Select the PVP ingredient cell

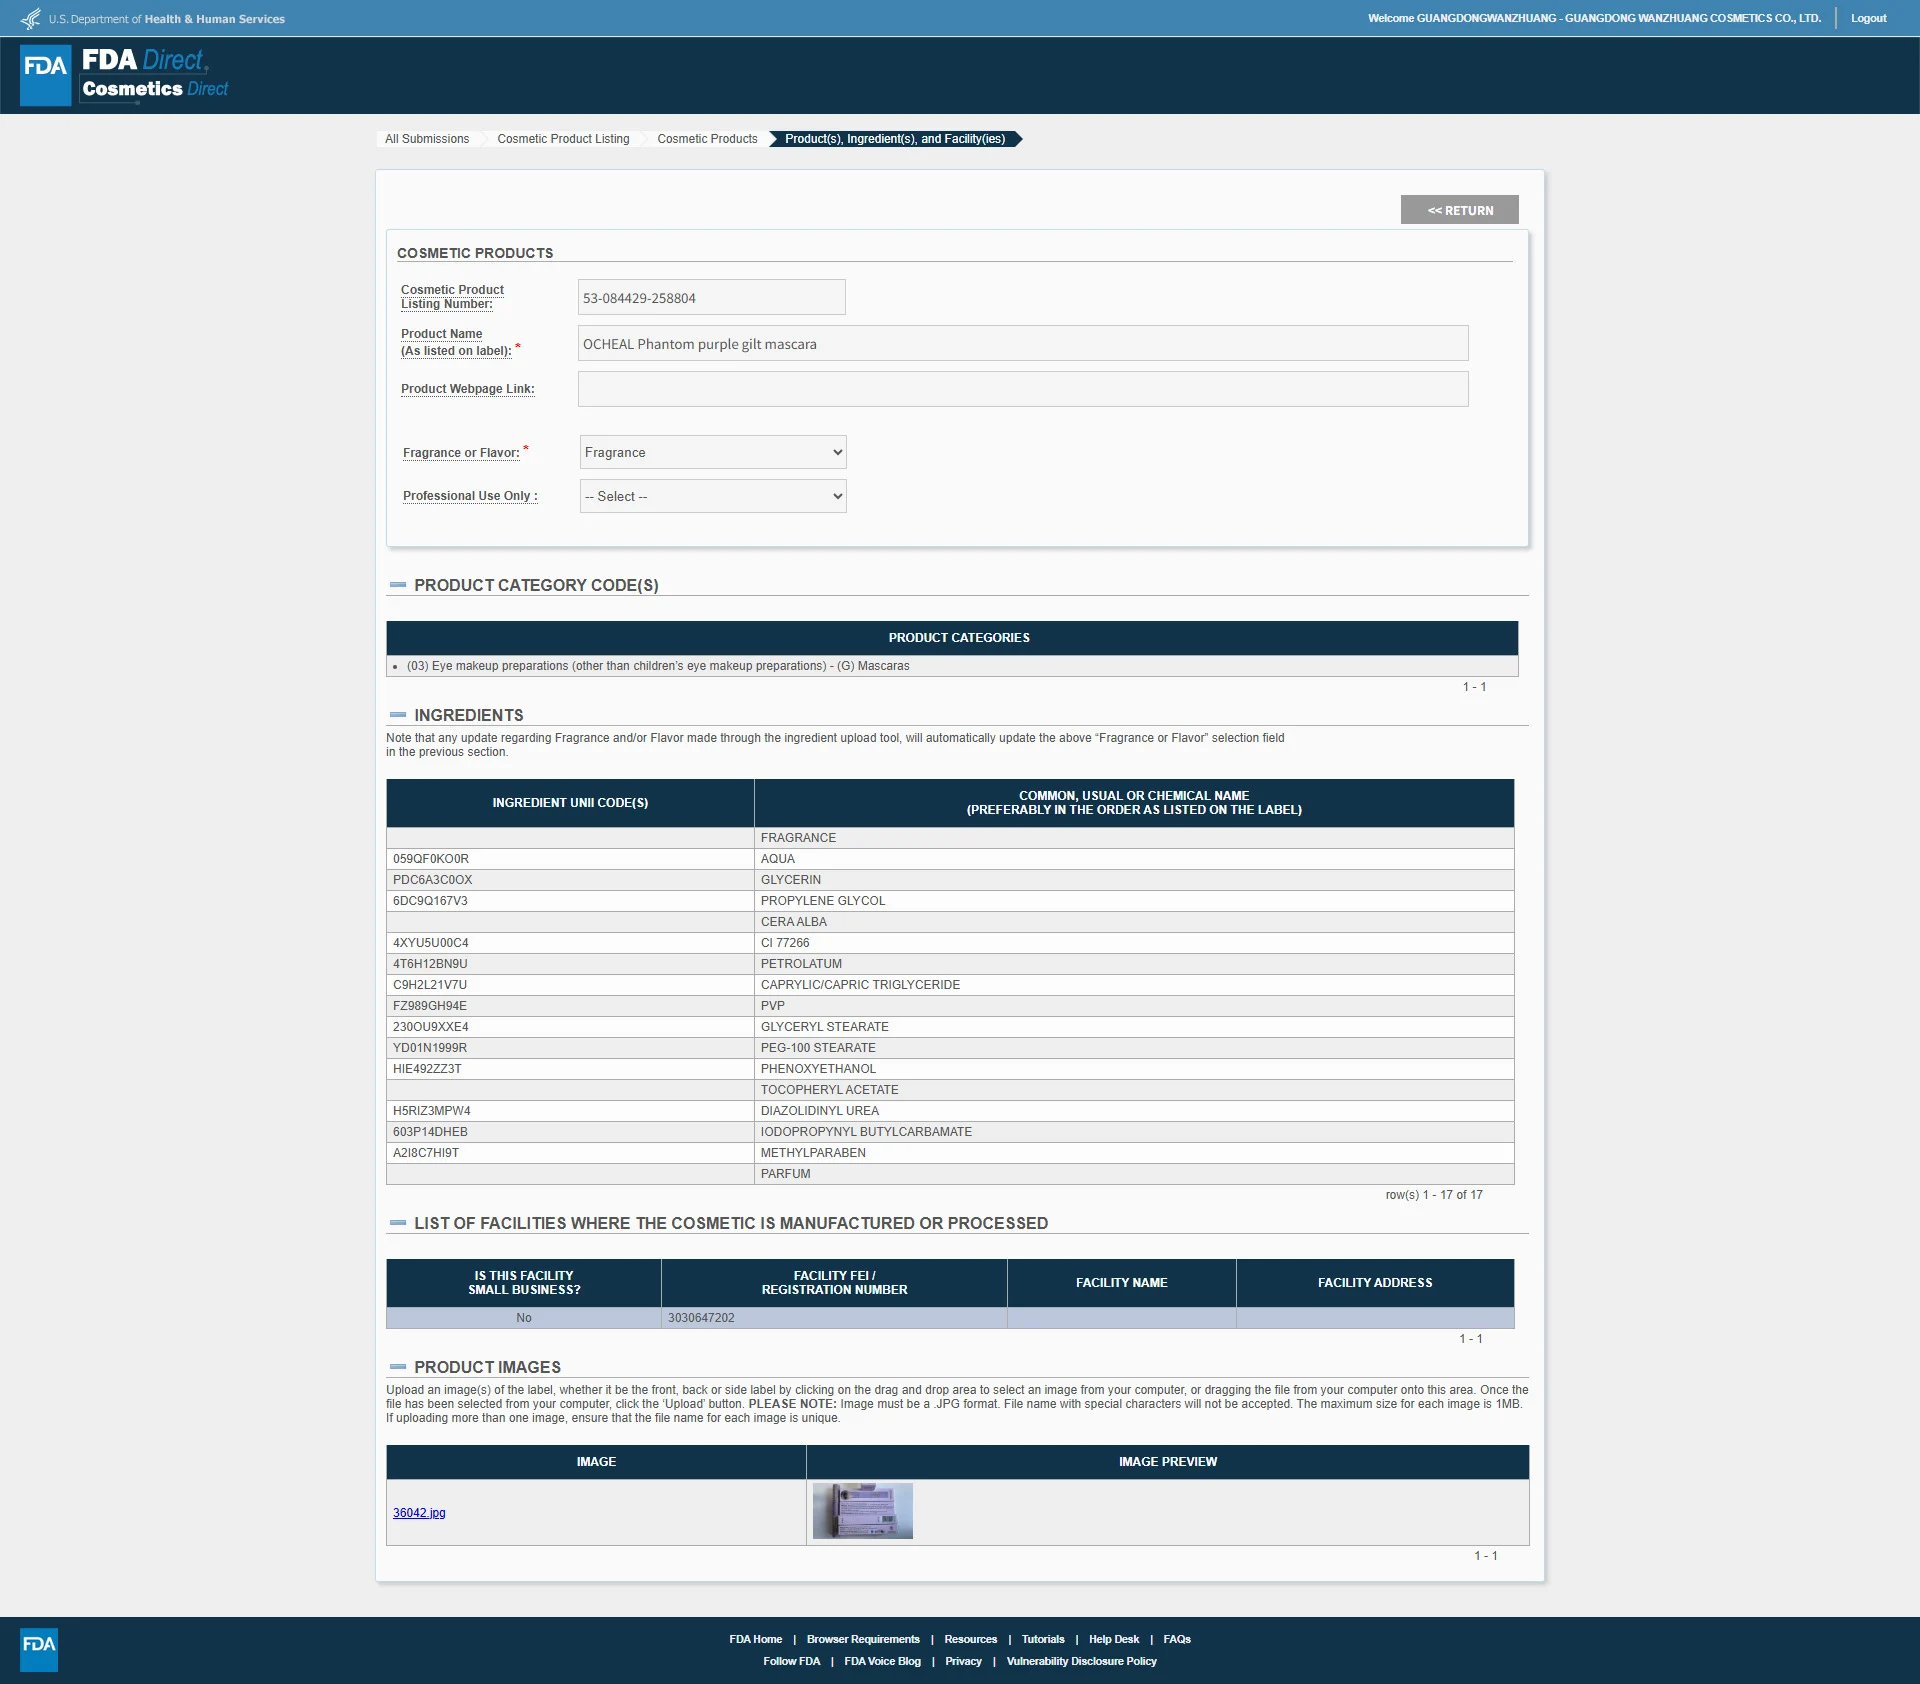(1134, 1006)
